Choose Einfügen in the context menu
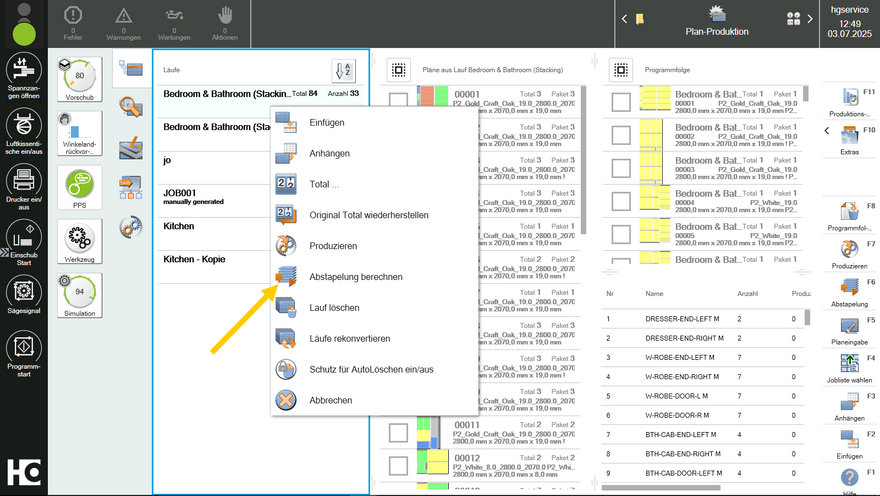The height and width of the screenshot is (496, 880). point(374,122)
